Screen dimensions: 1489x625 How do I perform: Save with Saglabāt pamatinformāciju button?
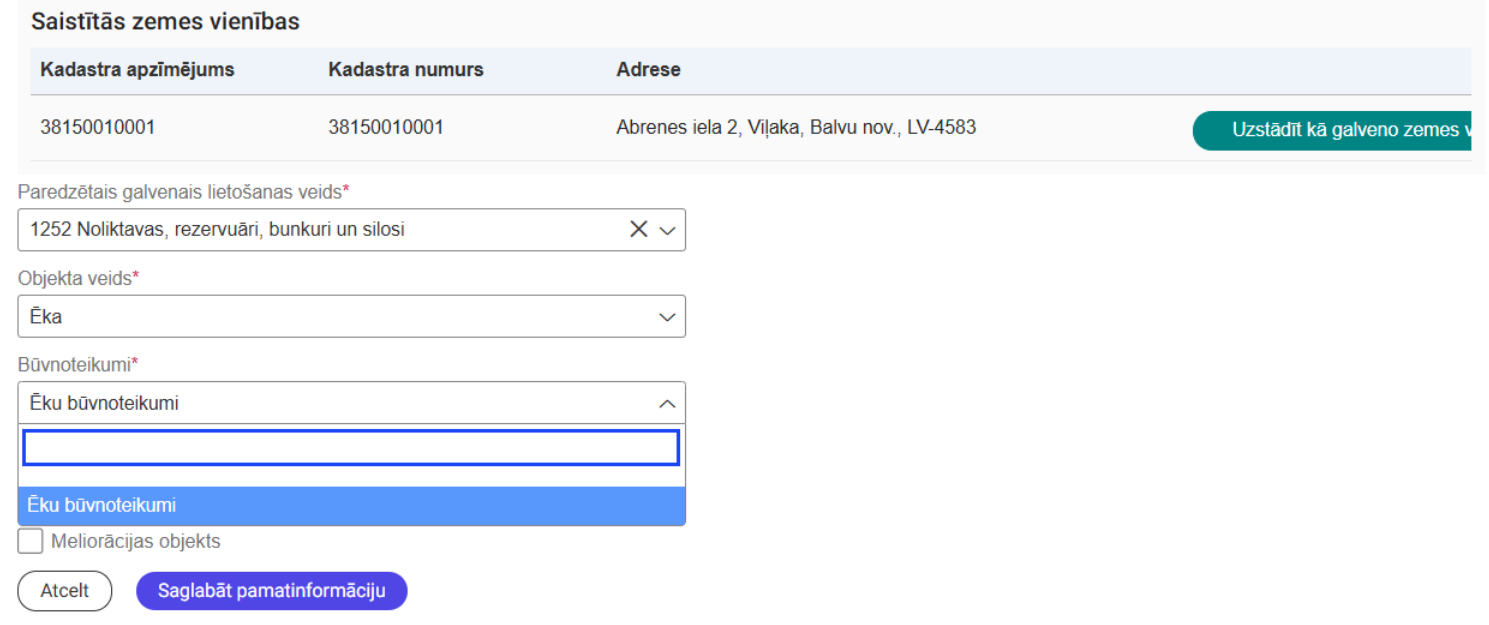[271, 591]
